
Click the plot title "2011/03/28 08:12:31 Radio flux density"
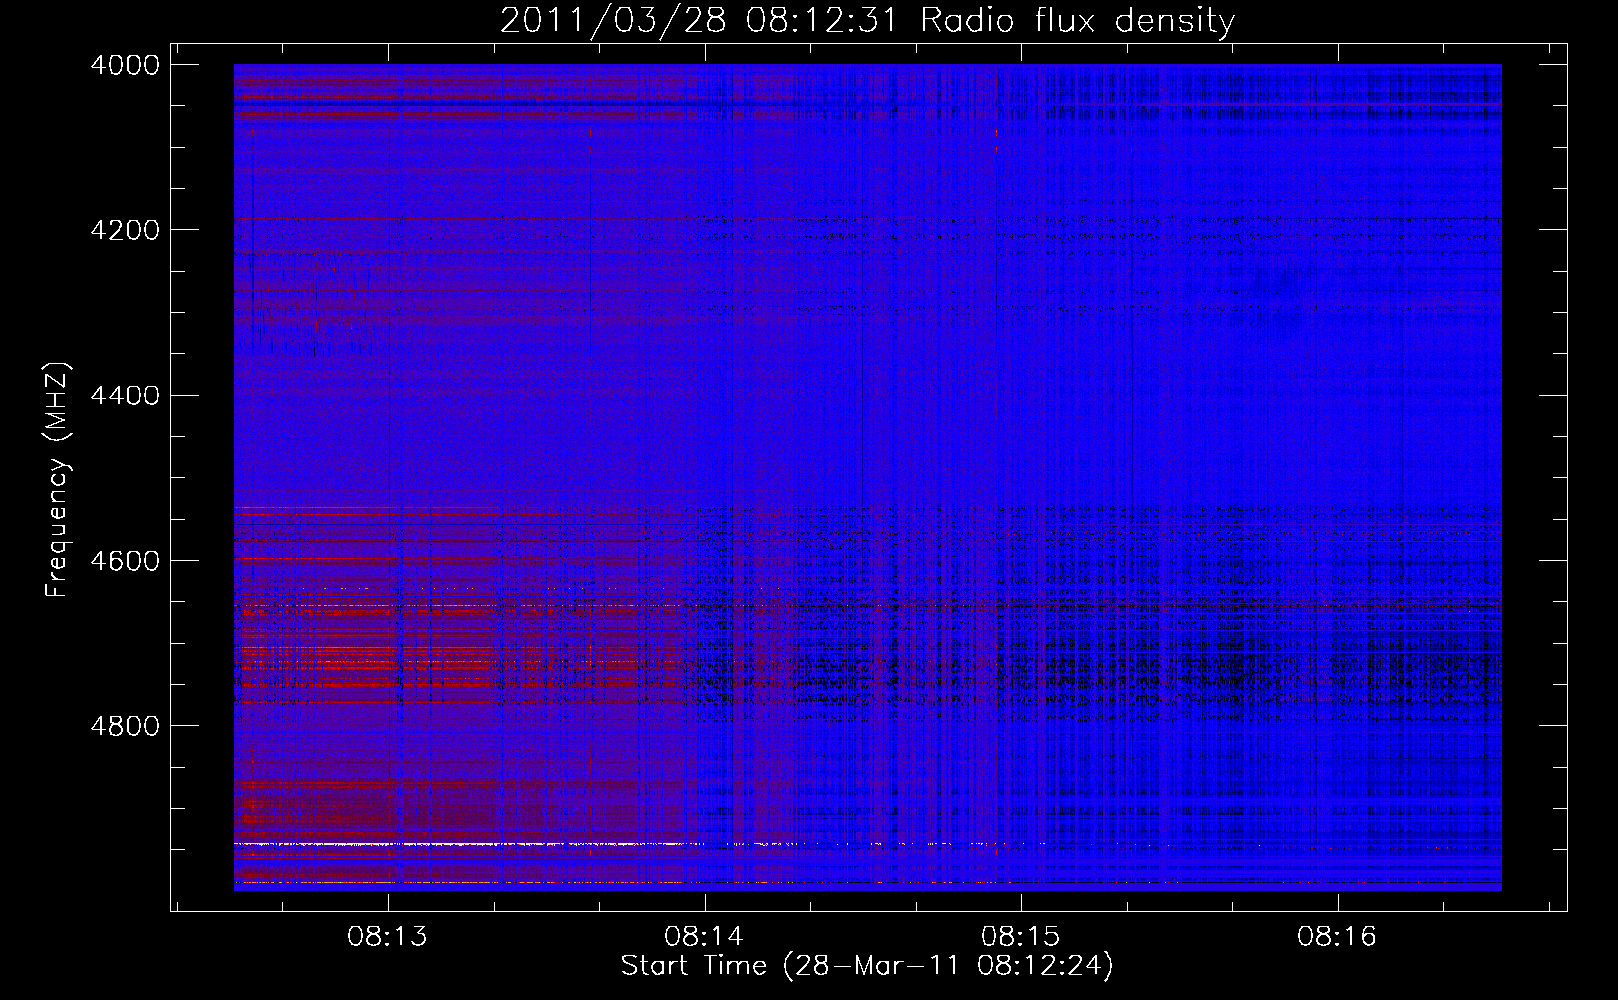click(x=867, y=21)
